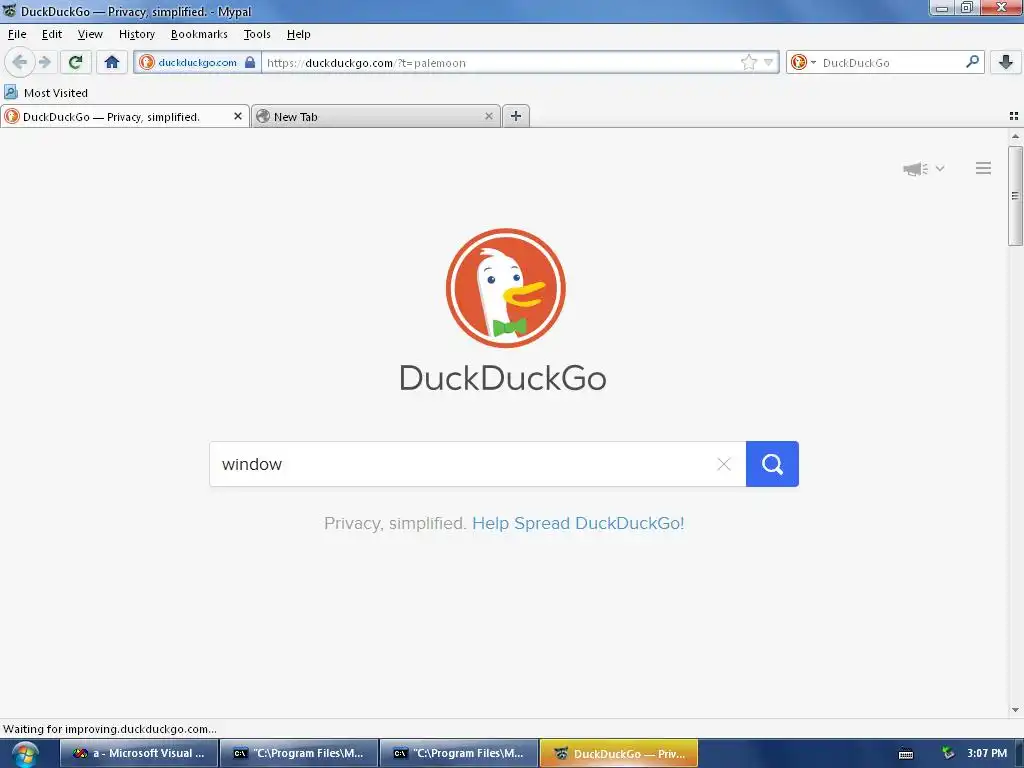
Task: Click the Back navigation arrow
Action: pos(19,62)
